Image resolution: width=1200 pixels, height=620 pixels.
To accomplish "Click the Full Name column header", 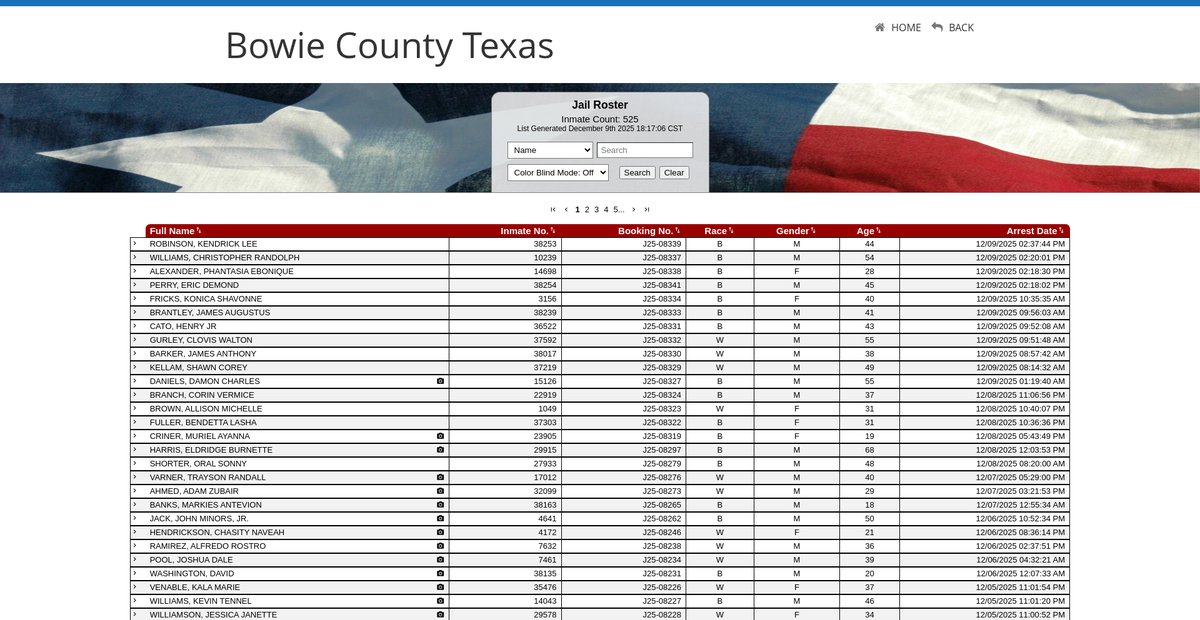I will click(172, 231).
